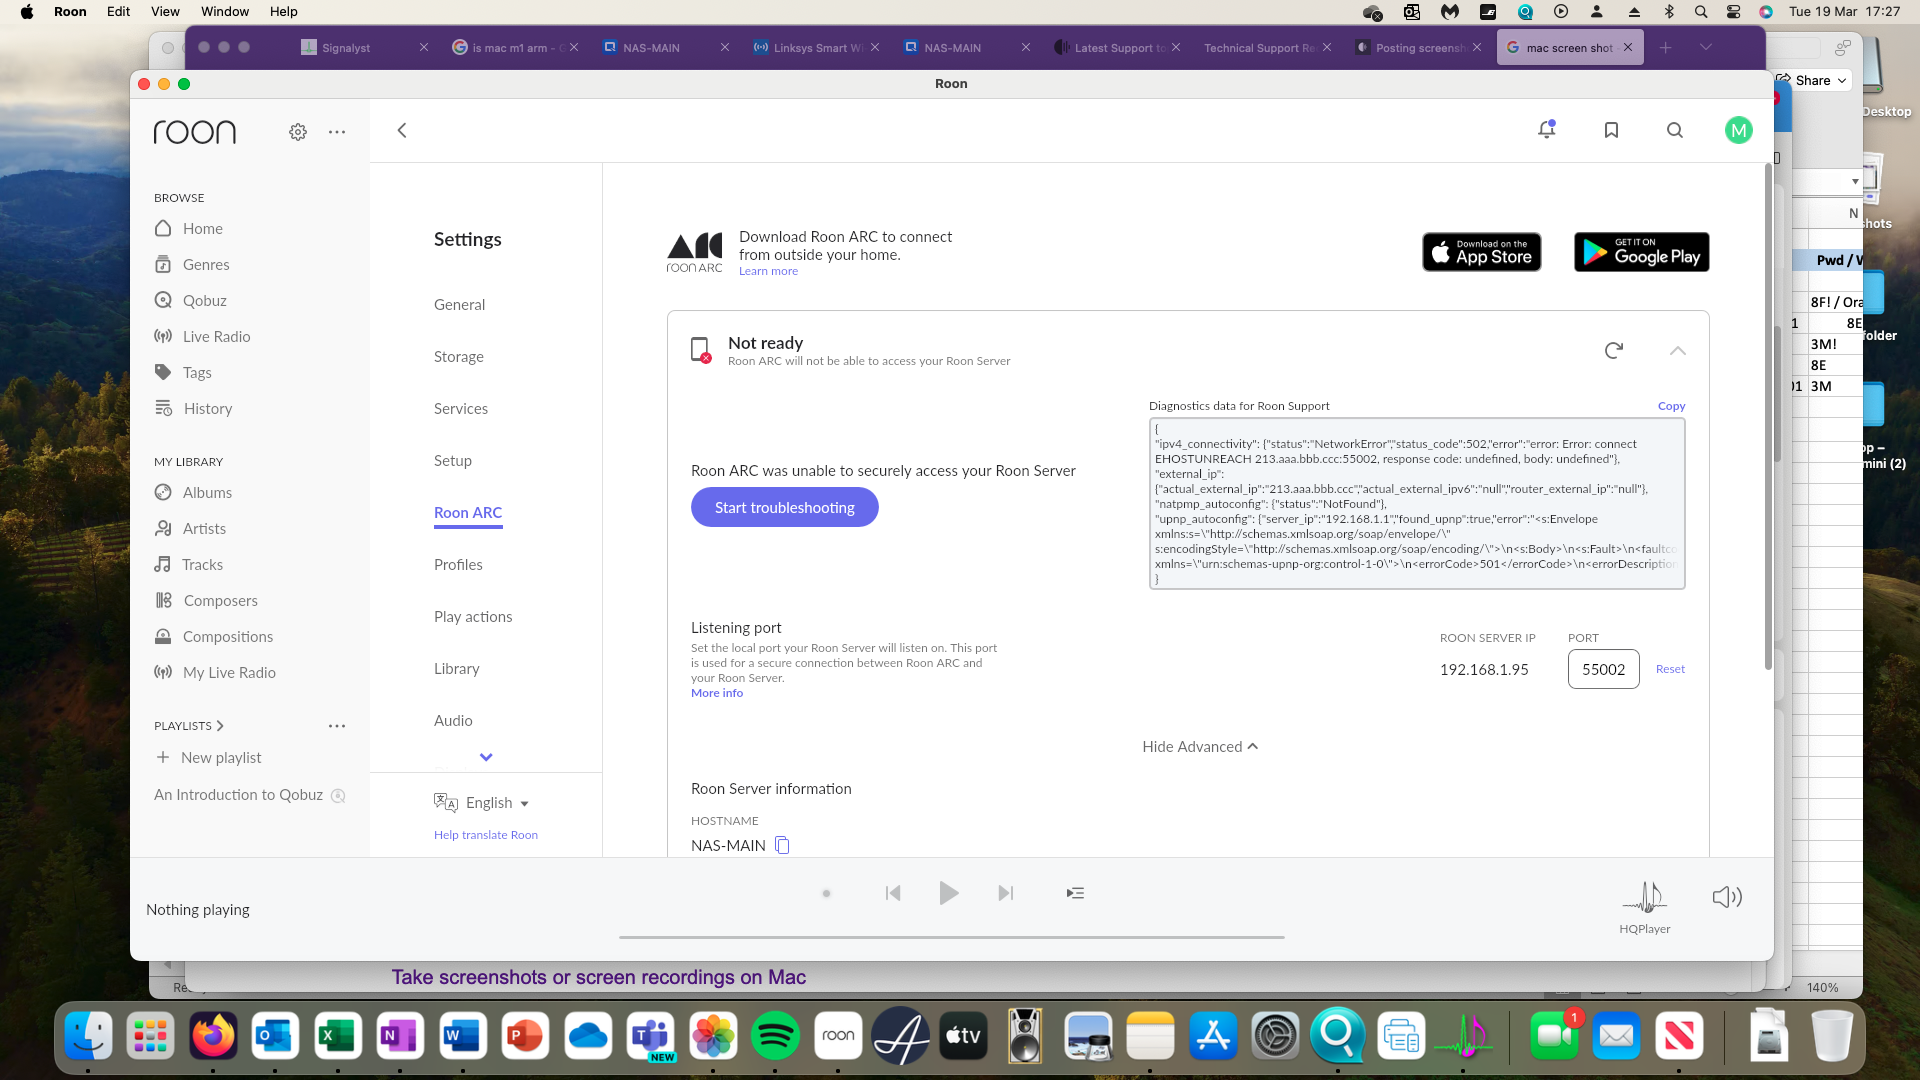
Task: Open Live Radio in sidebar
Action: [x=216, y=337]
